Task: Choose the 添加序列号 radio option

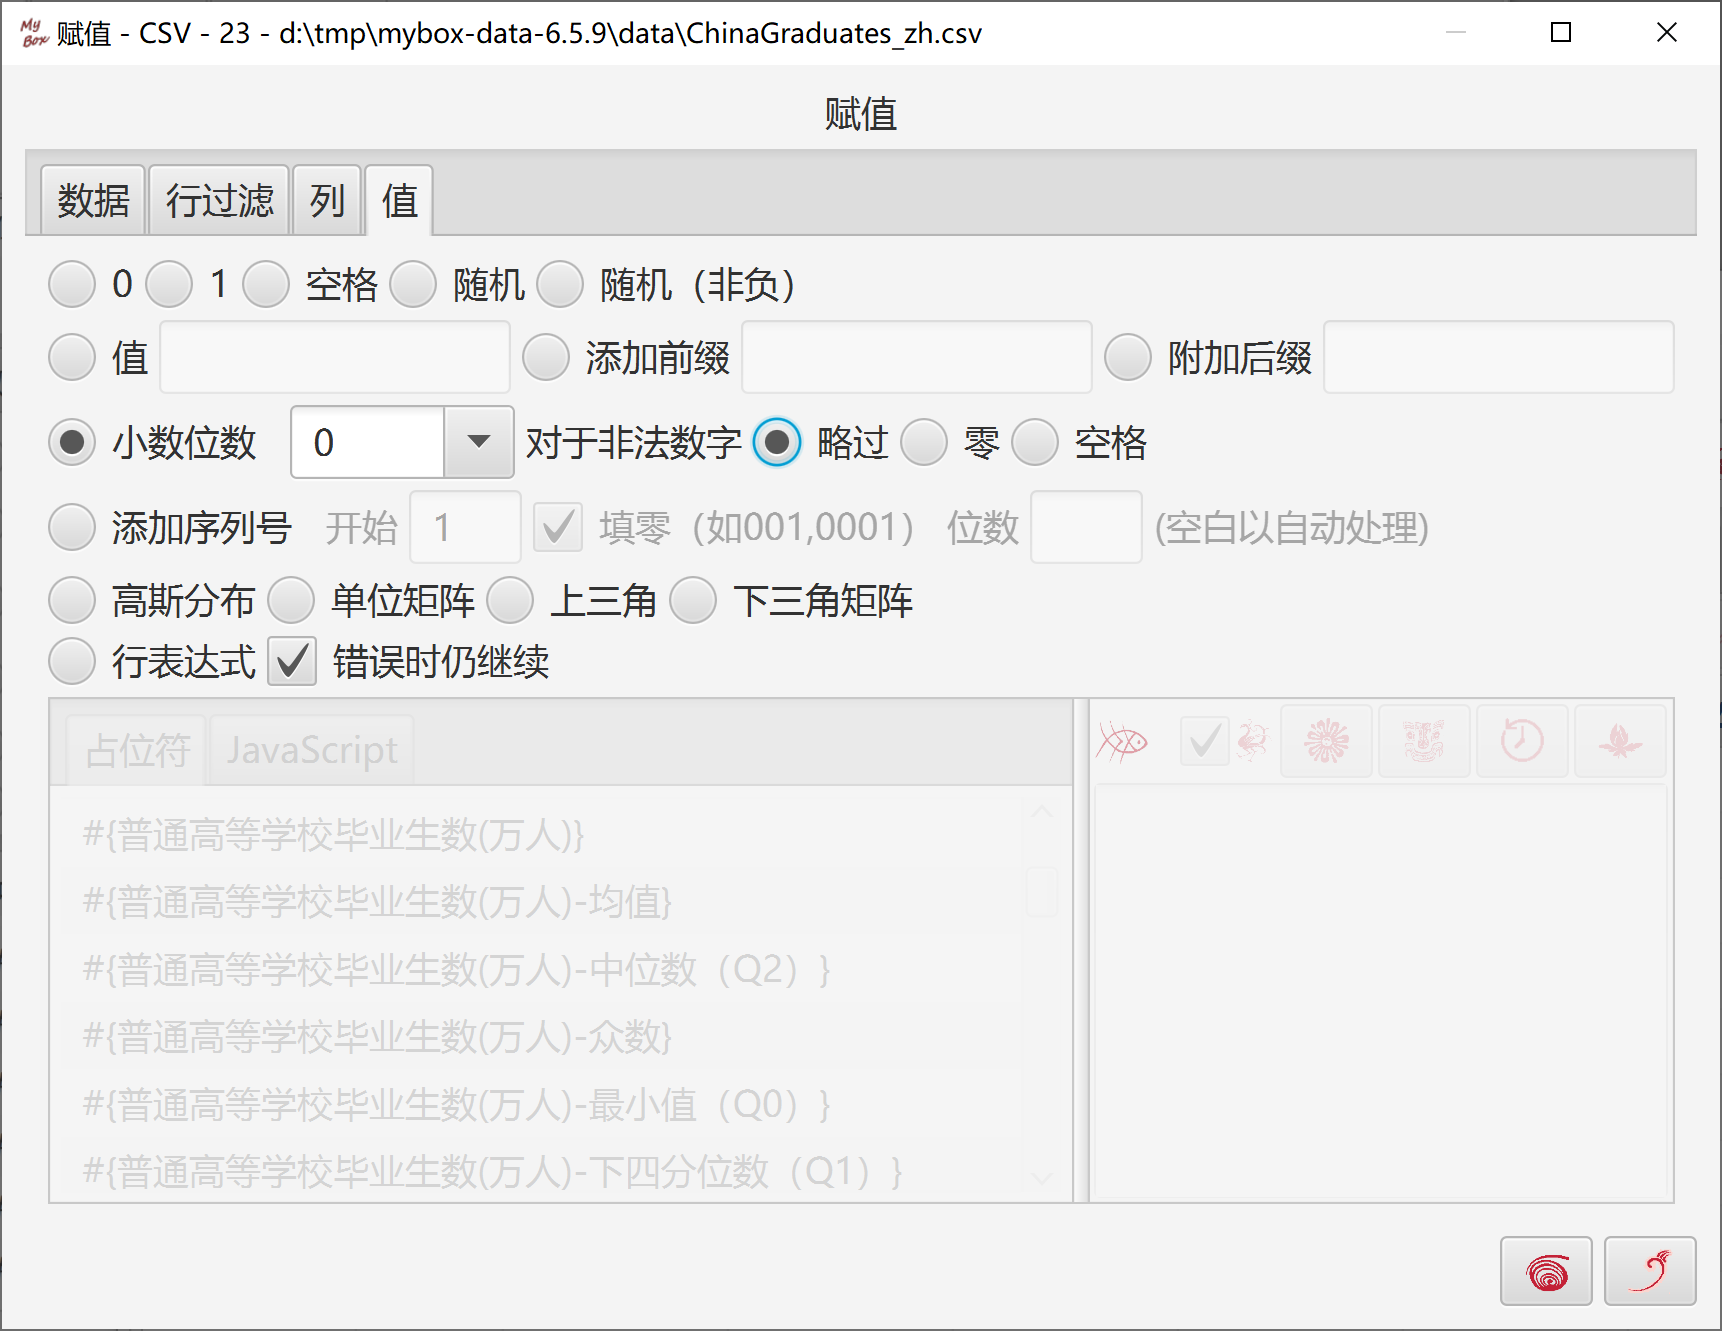Action: 72,527
